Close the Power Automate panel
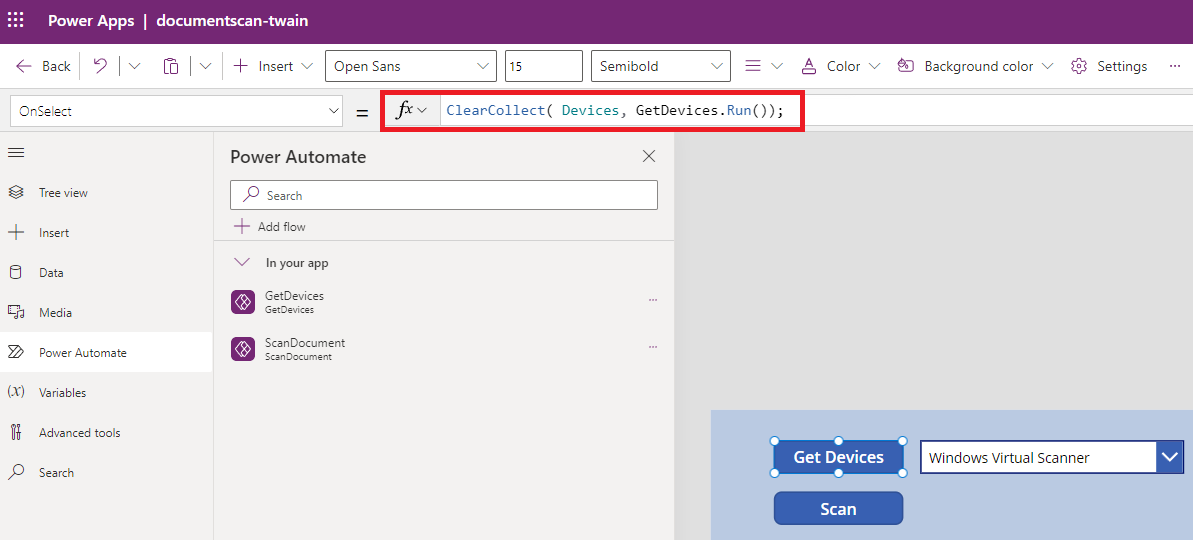This screenshot has height=540, width=1193. pos(649,156)
